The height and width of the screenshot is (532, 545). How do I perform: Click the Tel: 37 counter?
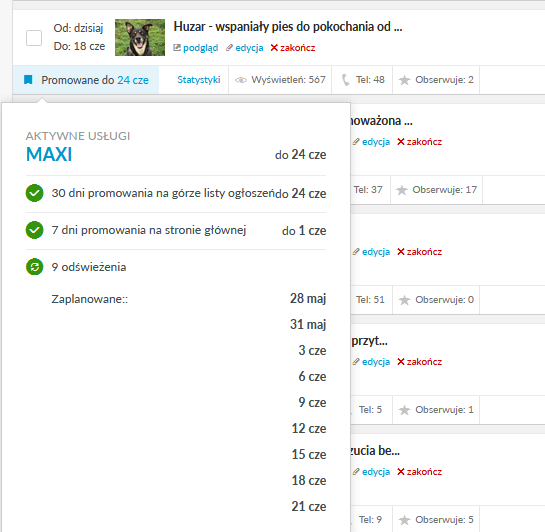click(368, 190)
